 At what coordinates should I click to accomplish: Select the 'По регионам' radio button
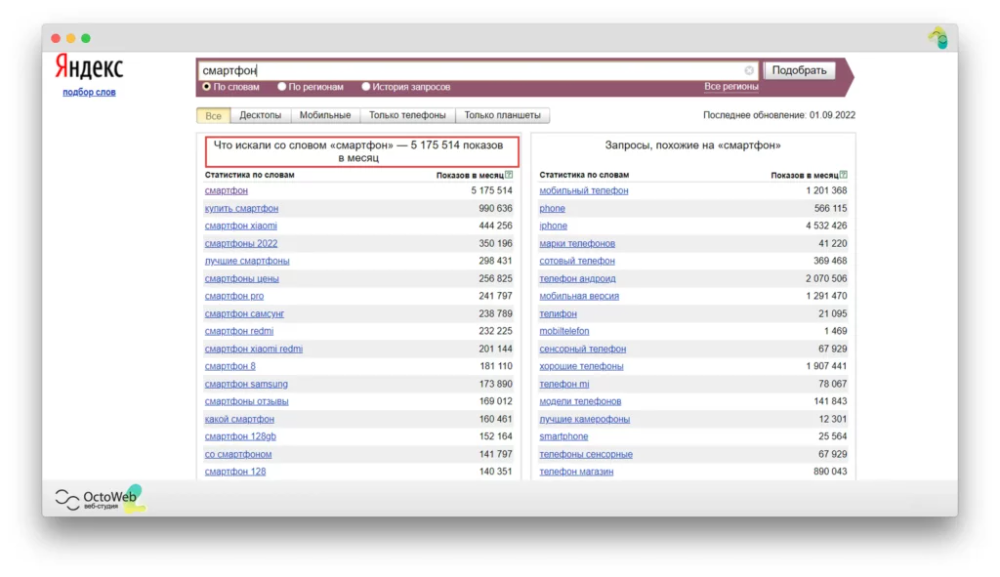coord(282,87)
